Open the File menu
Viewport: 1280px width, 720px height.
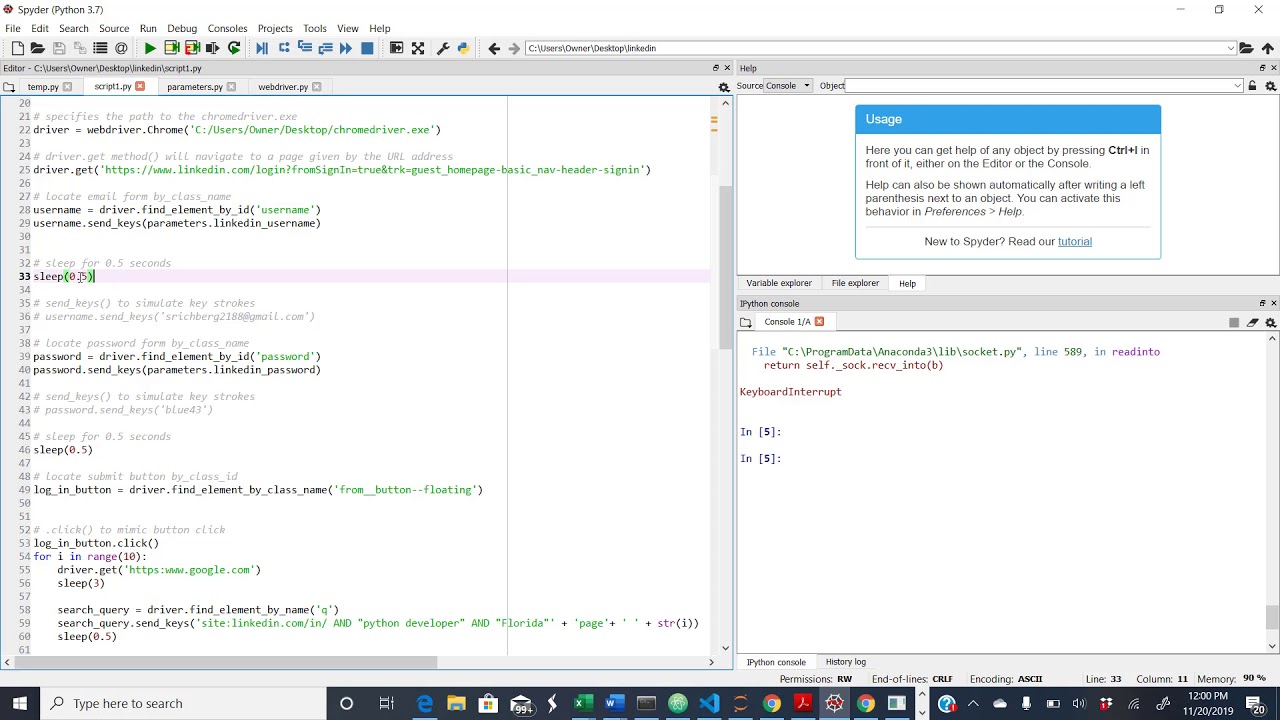pyautogui.click(x=13, y=28)
